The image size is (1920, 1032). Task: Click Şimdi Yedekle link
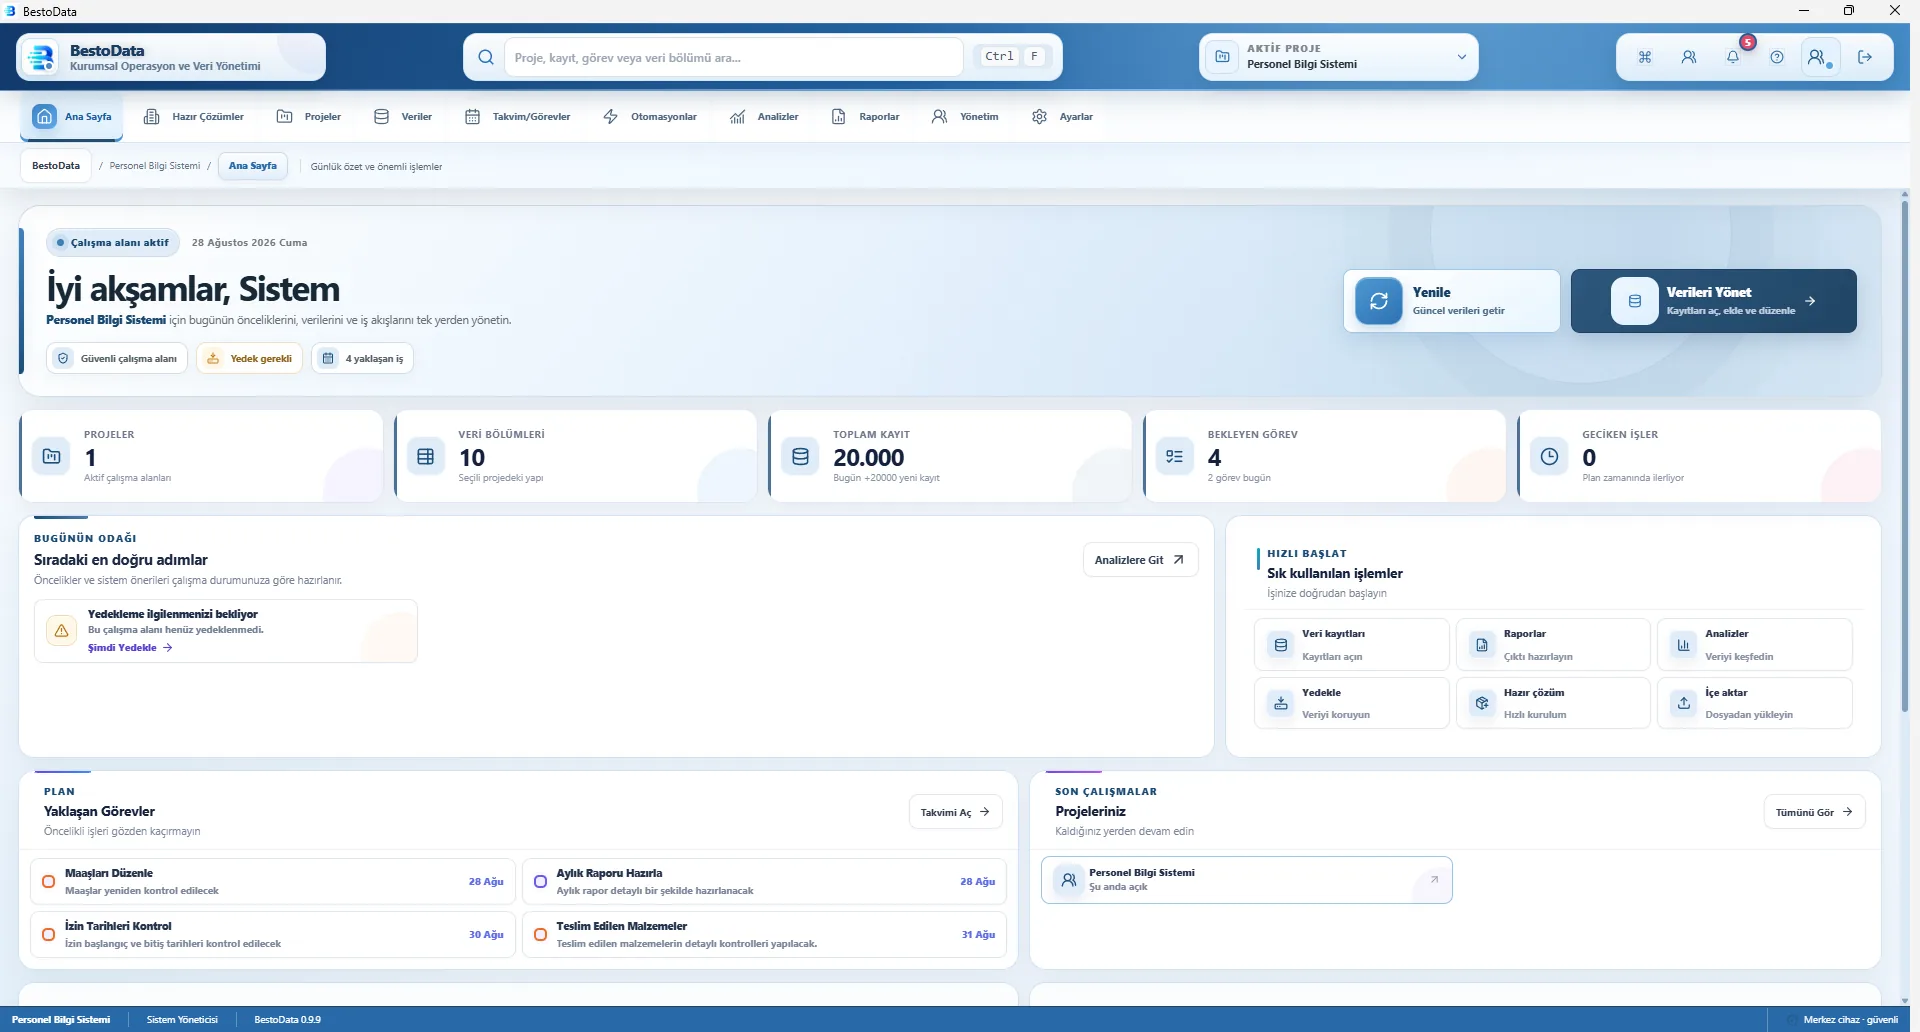coord(130,648)
